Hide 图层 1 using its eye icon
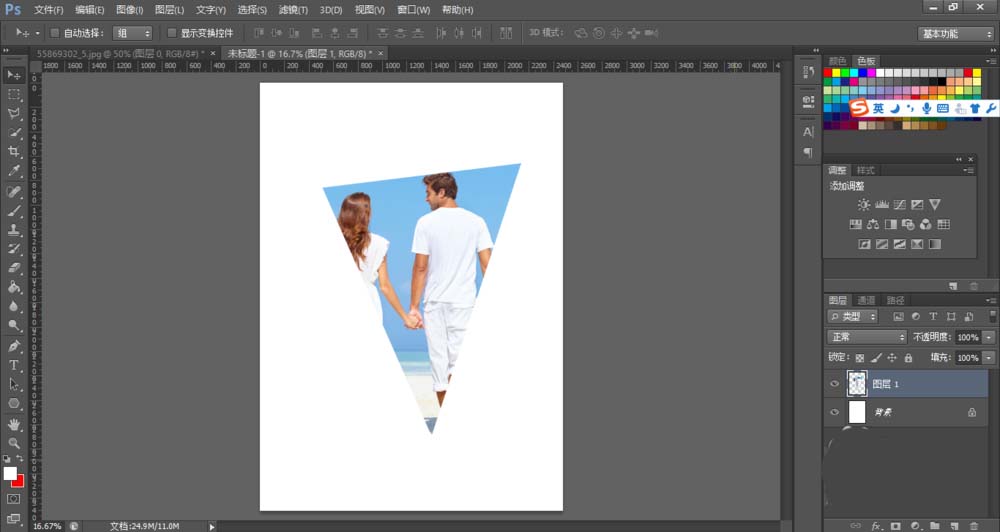Screen dimensions: 1000x532 835,384
